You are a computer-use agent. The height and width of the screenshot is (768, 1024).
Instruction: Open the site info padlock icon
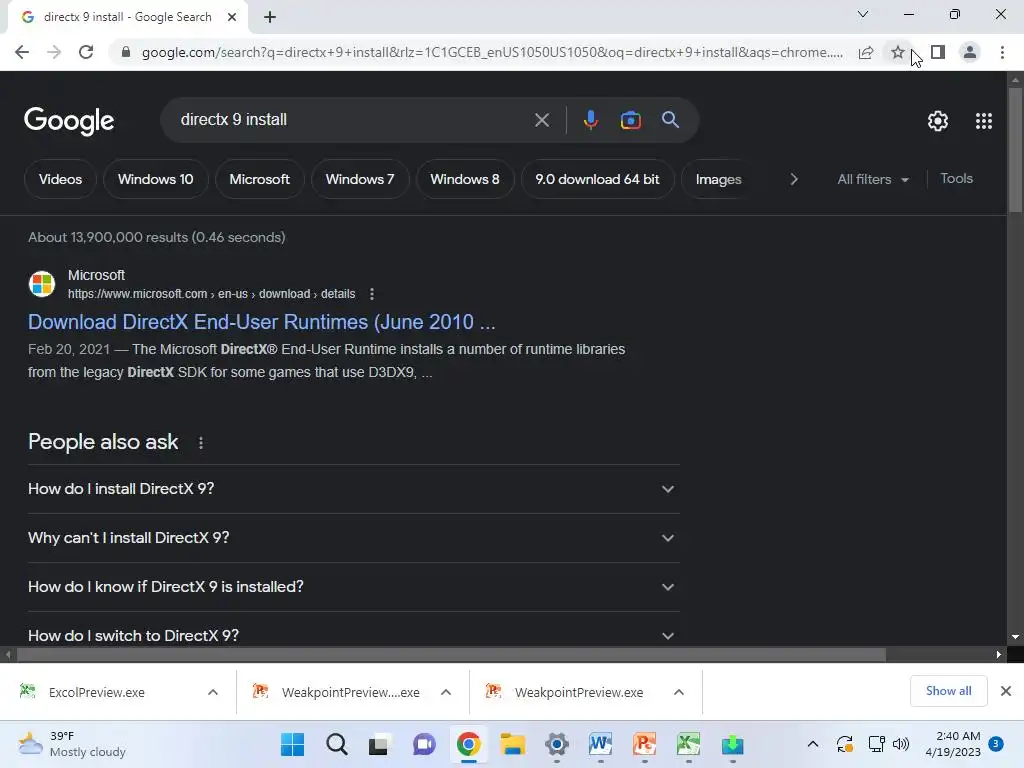pyautogui.click(x=126, y=52)
